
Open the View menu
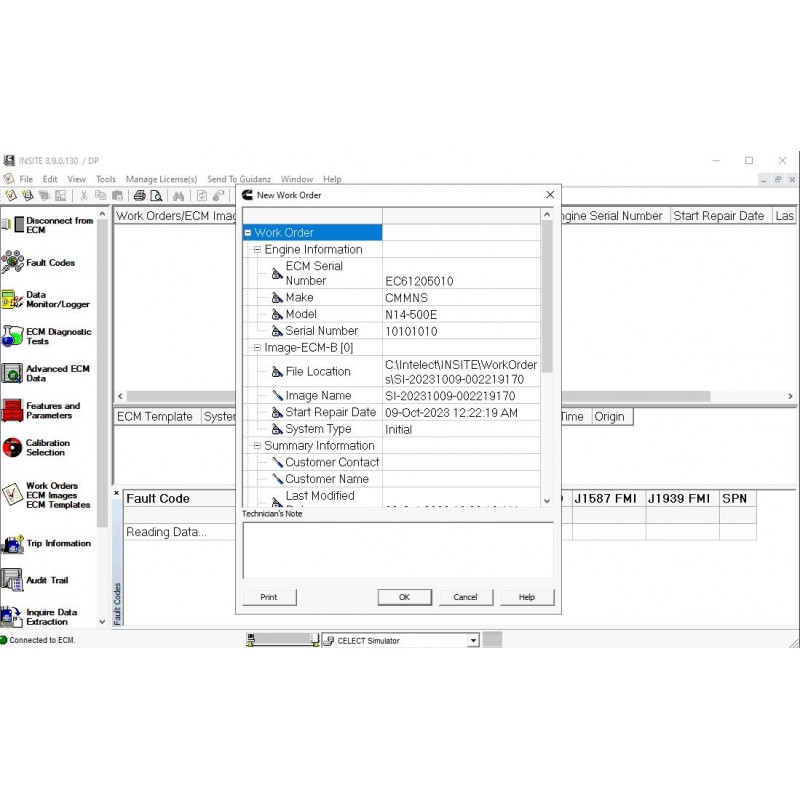pos(77,179)
